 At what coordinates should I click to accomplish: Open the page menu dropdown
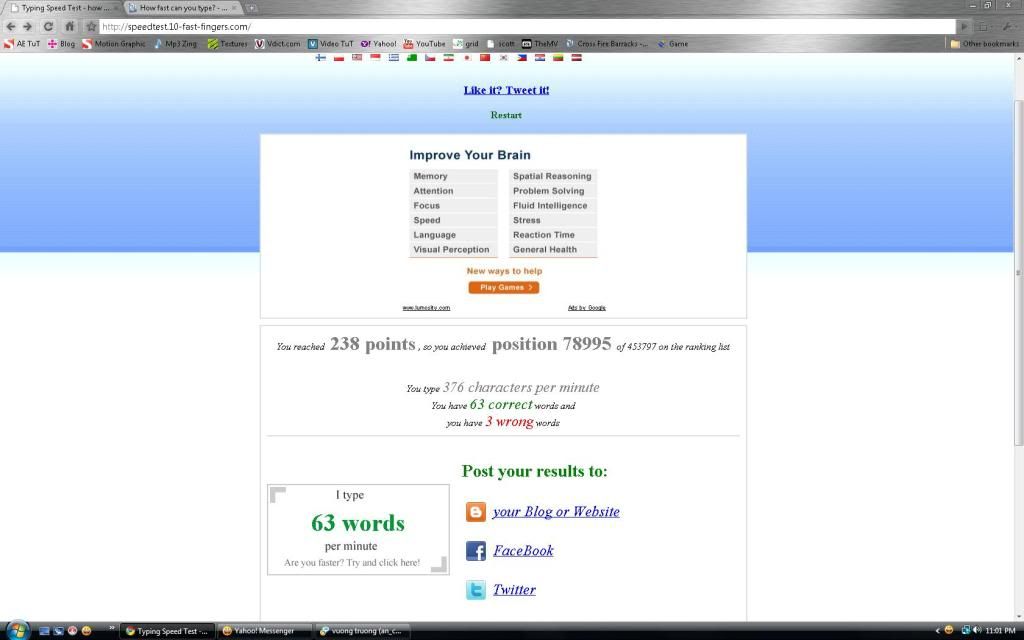click(984, 27)
